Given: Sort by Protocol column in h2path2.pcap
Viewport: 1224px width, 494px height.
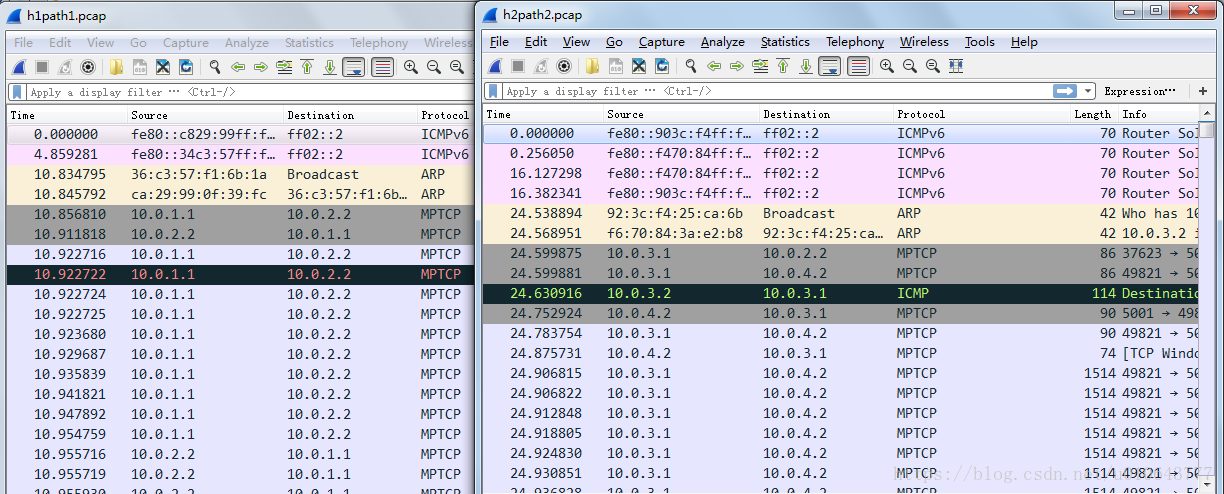Looking at the screenshot, I should 981,114.
